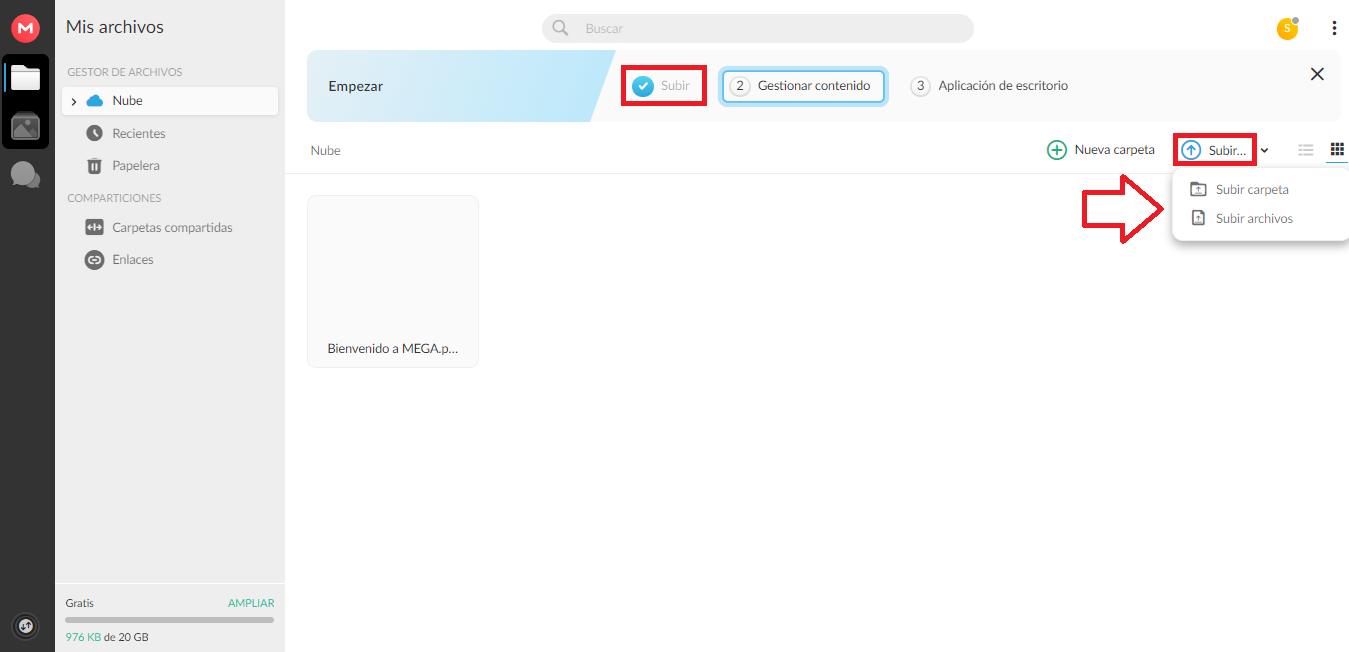
Task: Open the cloud drive folder icon in sidebar
Action: point(25,77)
